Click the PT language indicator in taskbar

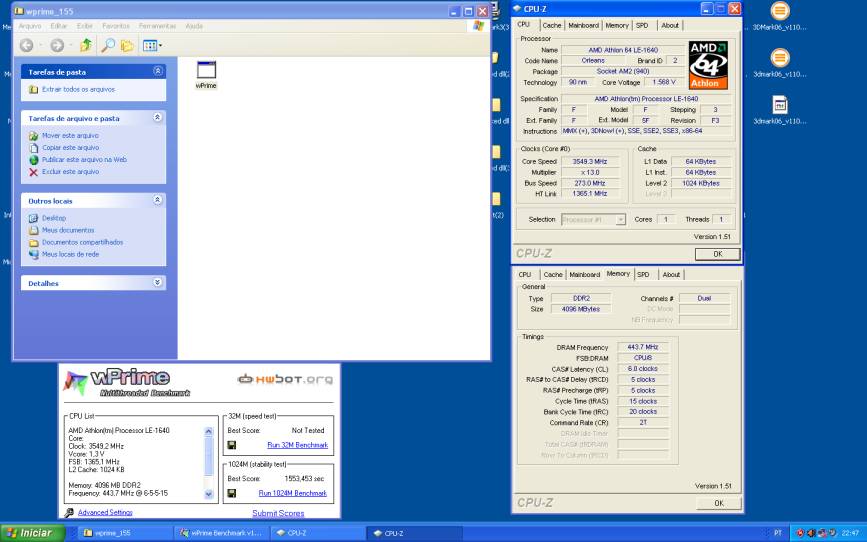point(777,533)
